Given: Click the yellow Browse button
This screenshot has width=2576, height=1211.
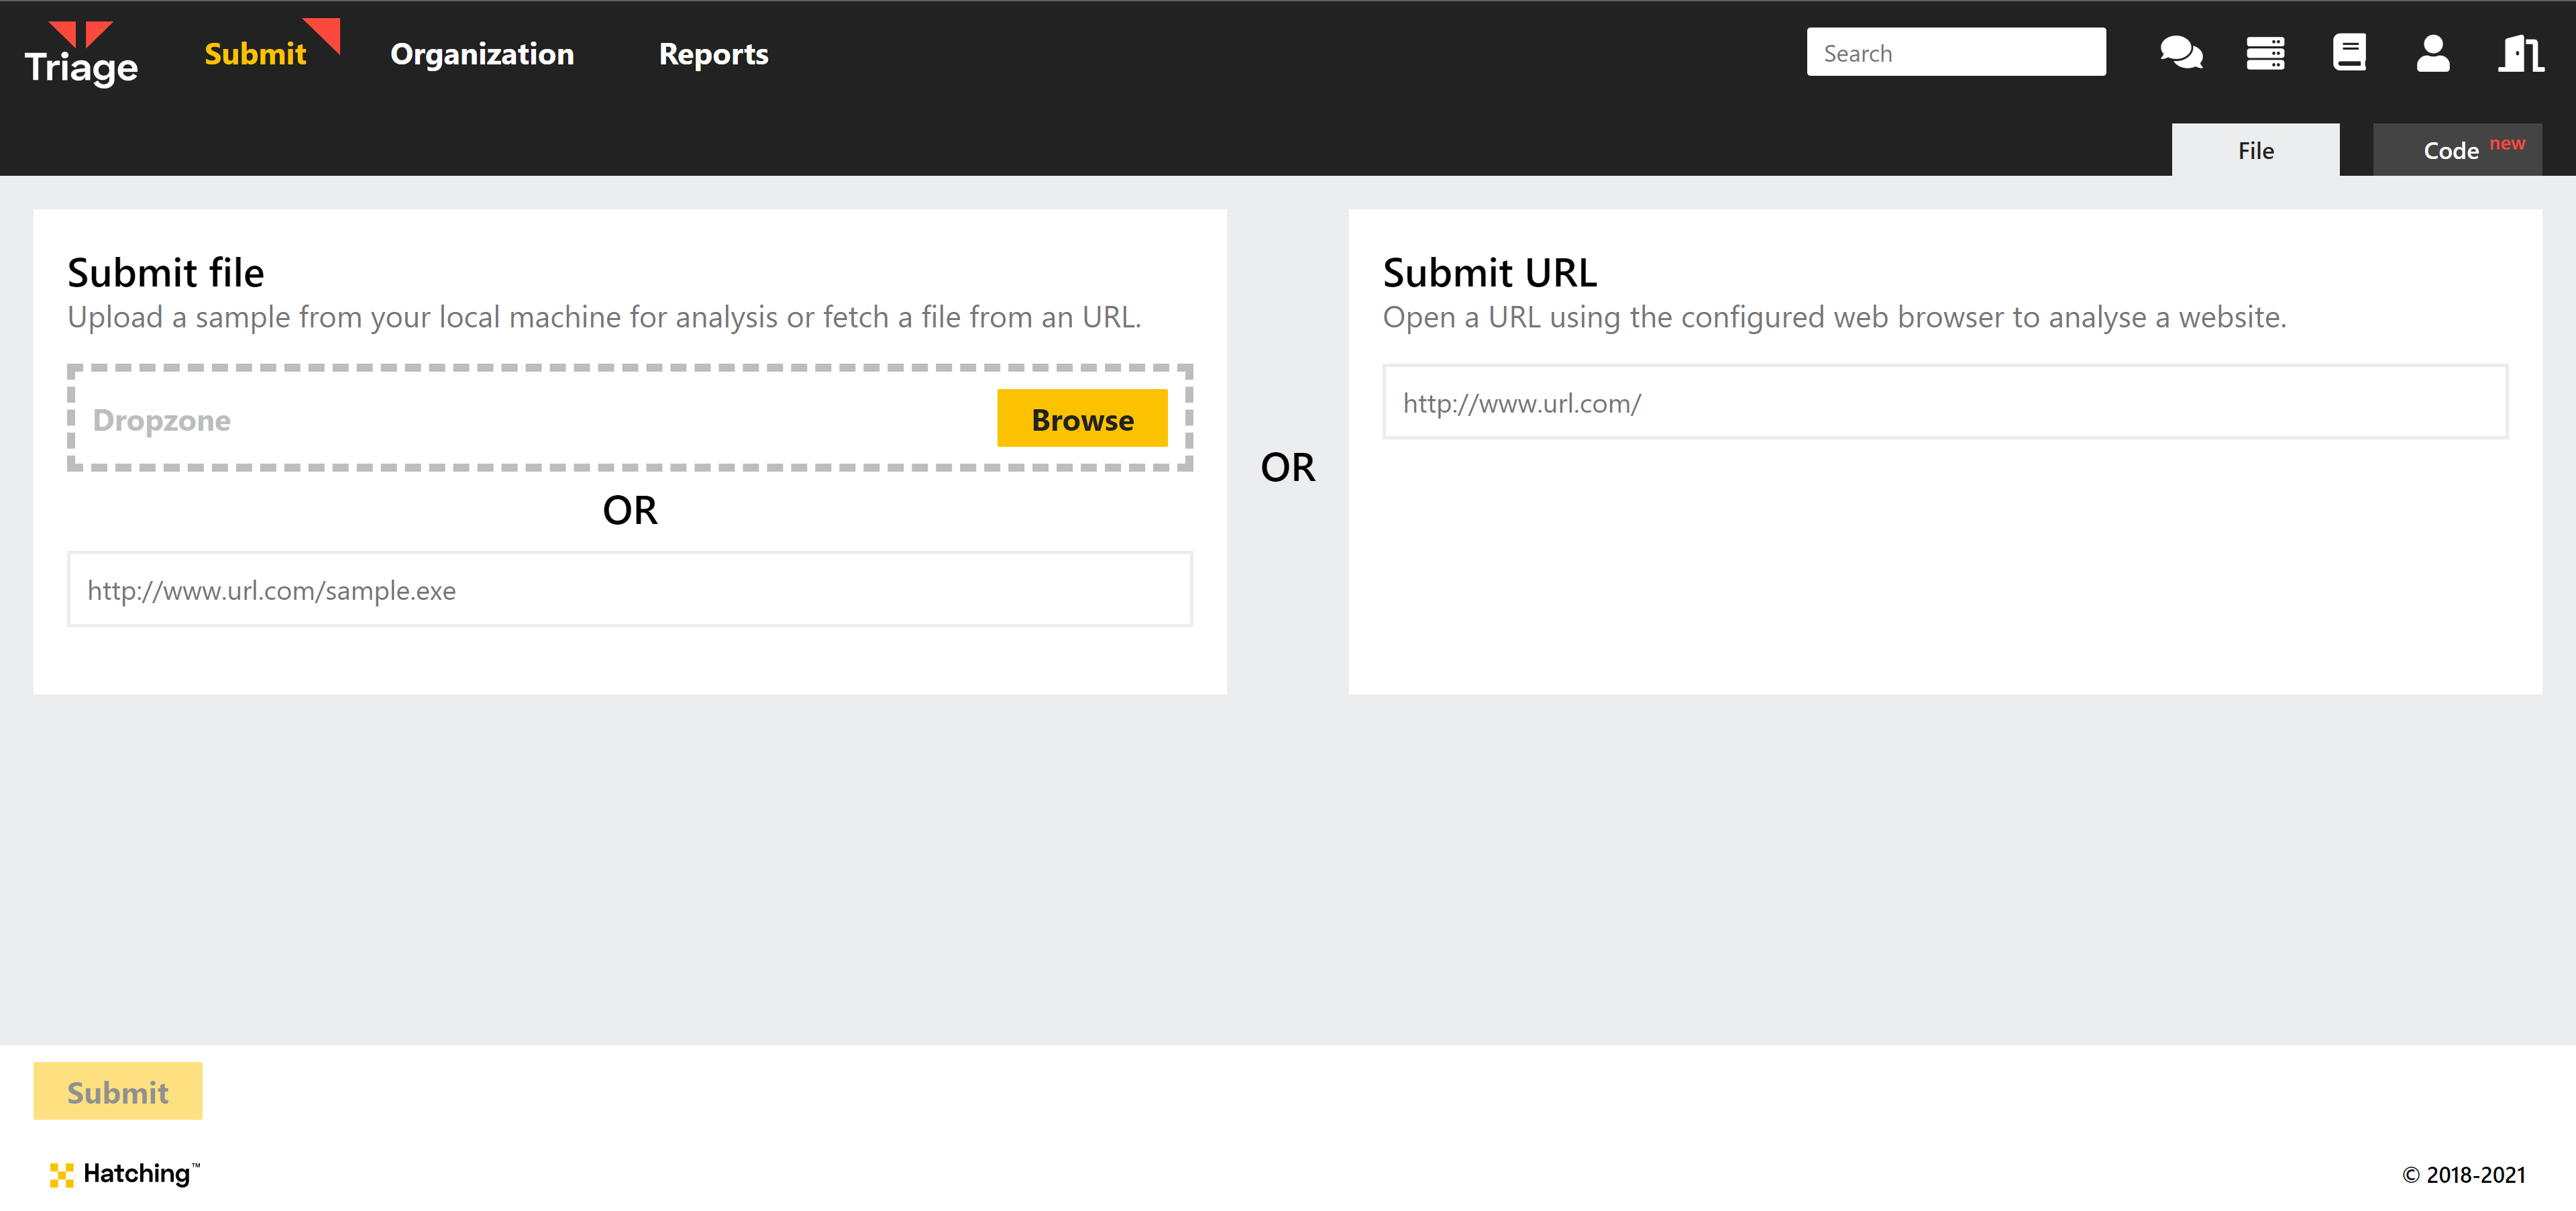Looking at the screenshot, I should coord(1082,419).
